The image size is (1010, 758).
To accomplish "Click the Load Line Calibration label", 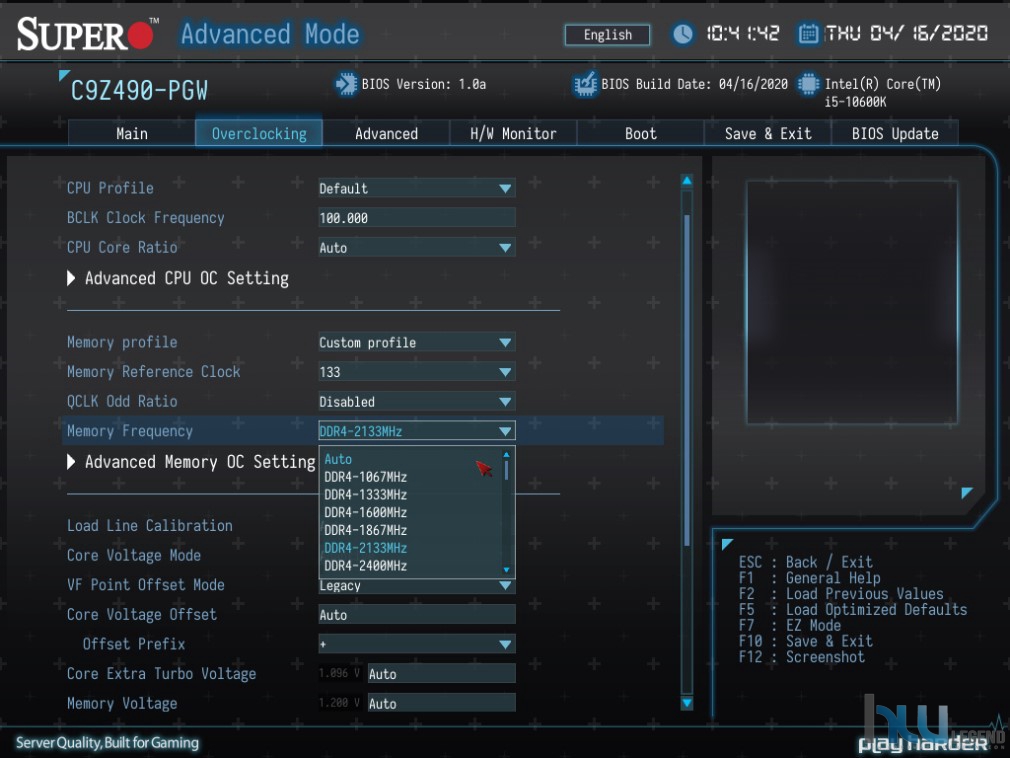I will point(149,526).
